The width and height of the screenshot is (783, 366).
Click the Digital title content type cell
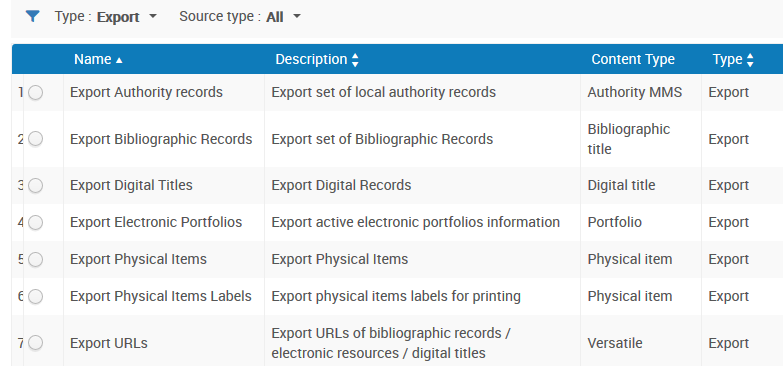621,185
